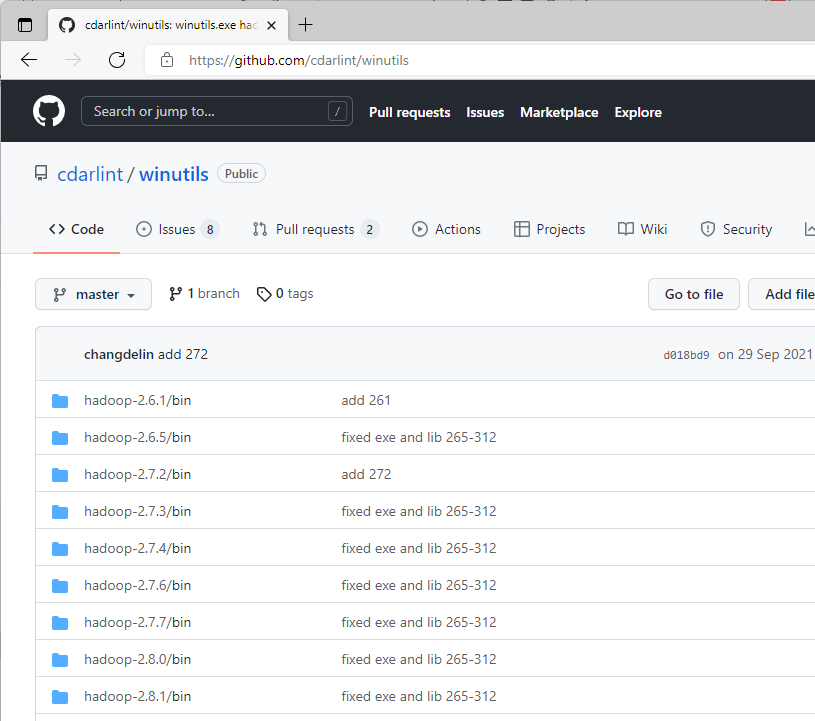This screenshot has width=815, height=721.
Task: Open the cdarlint owner link
Action: tap(90, 174)
